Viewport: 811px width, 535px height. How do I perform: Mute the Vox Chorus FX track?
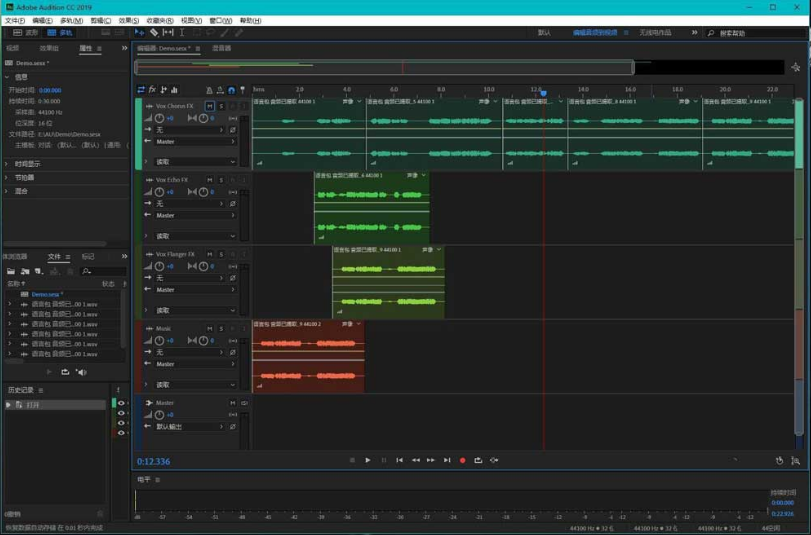(x=209, y=106)
